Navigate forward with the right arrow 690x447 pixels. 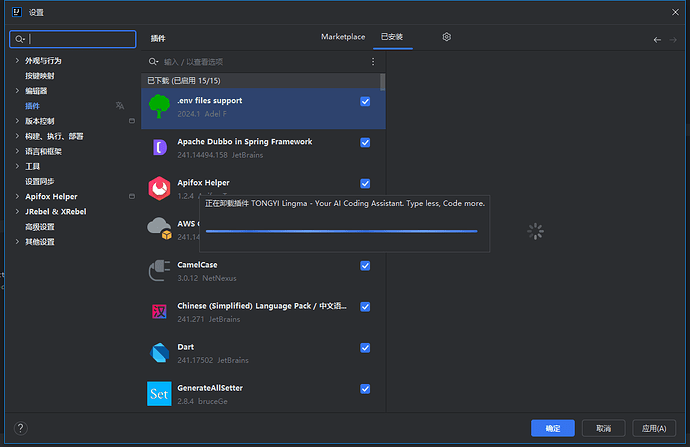[x=673, y=40]
